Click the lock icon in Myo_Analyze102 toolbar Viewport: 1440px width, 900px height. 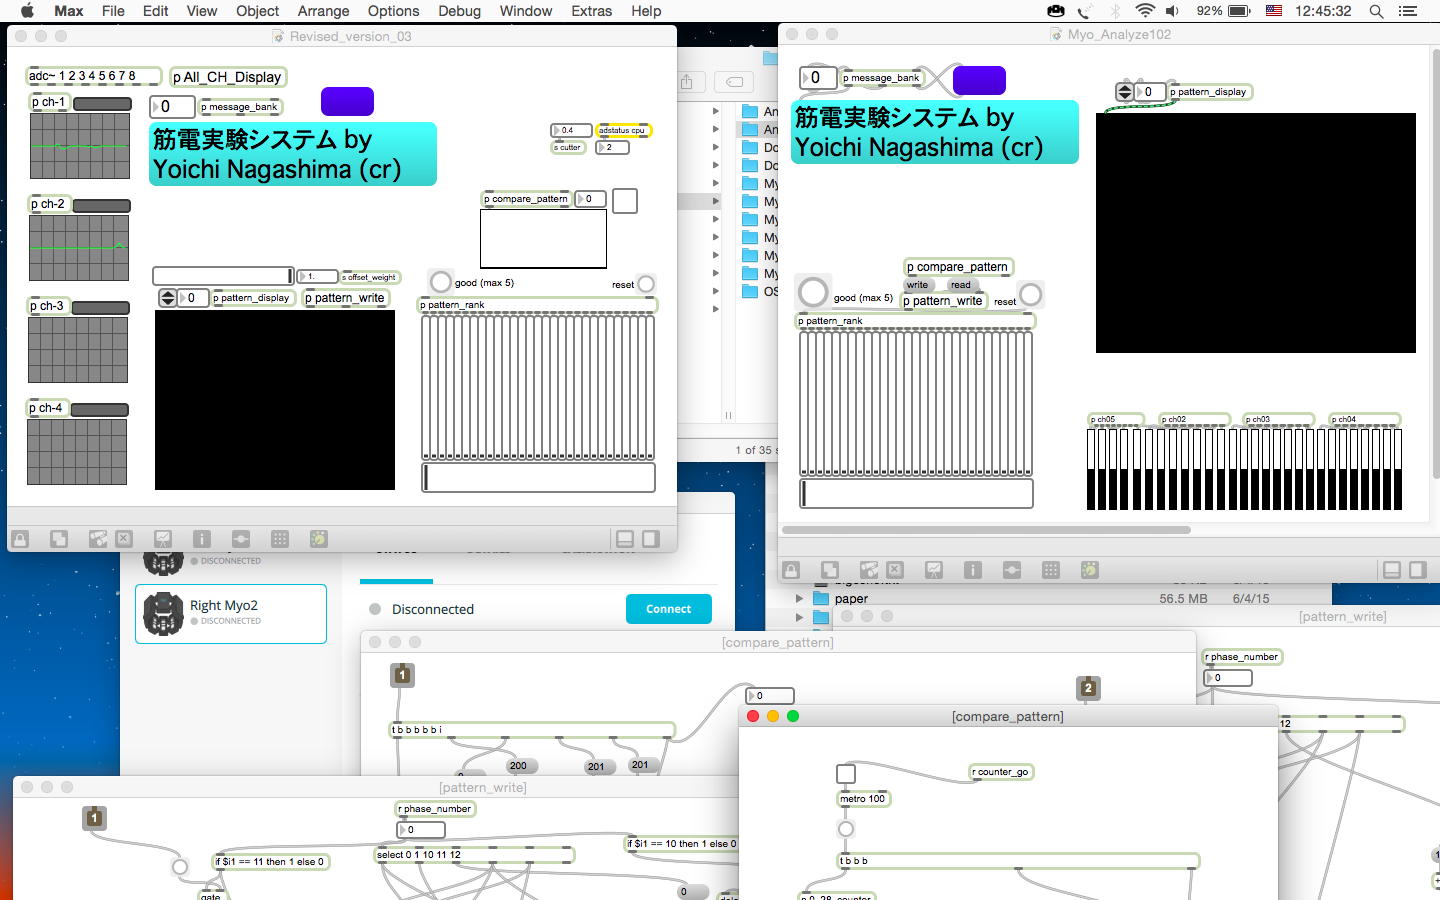pos(791,570)
